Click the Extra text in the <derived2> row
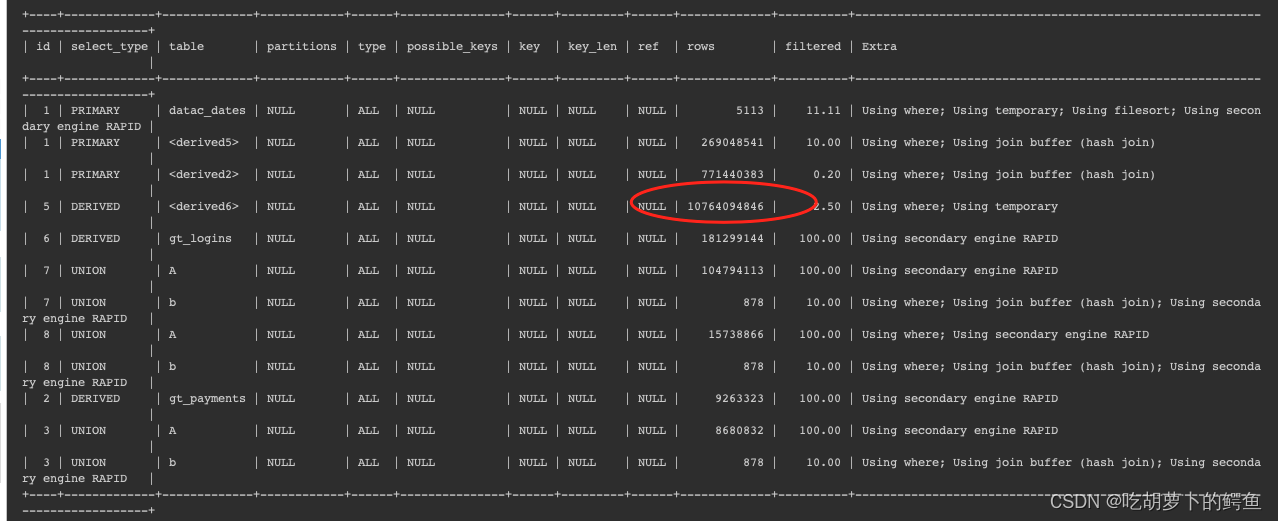 pyautogui.click(x=1008, y=175)
